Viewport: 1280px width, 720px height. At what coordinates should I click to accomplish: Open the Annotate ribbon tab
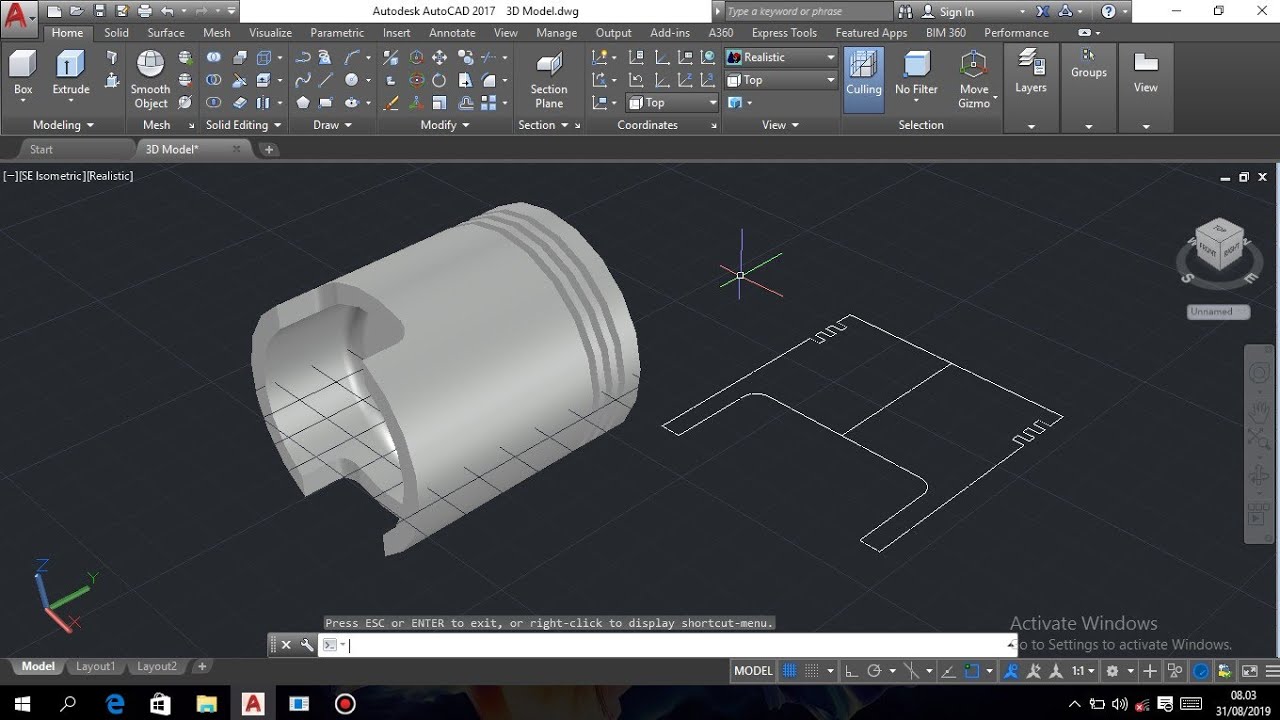[453, 33]
